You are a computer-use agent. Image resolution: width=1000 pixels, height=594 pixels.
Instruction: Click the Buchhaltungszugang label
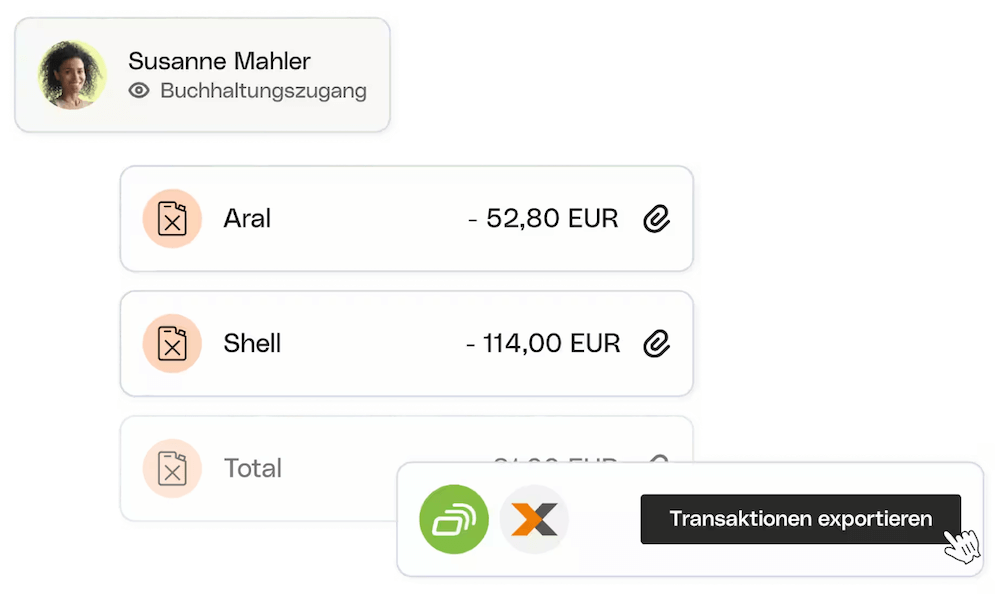pos(263,91)
